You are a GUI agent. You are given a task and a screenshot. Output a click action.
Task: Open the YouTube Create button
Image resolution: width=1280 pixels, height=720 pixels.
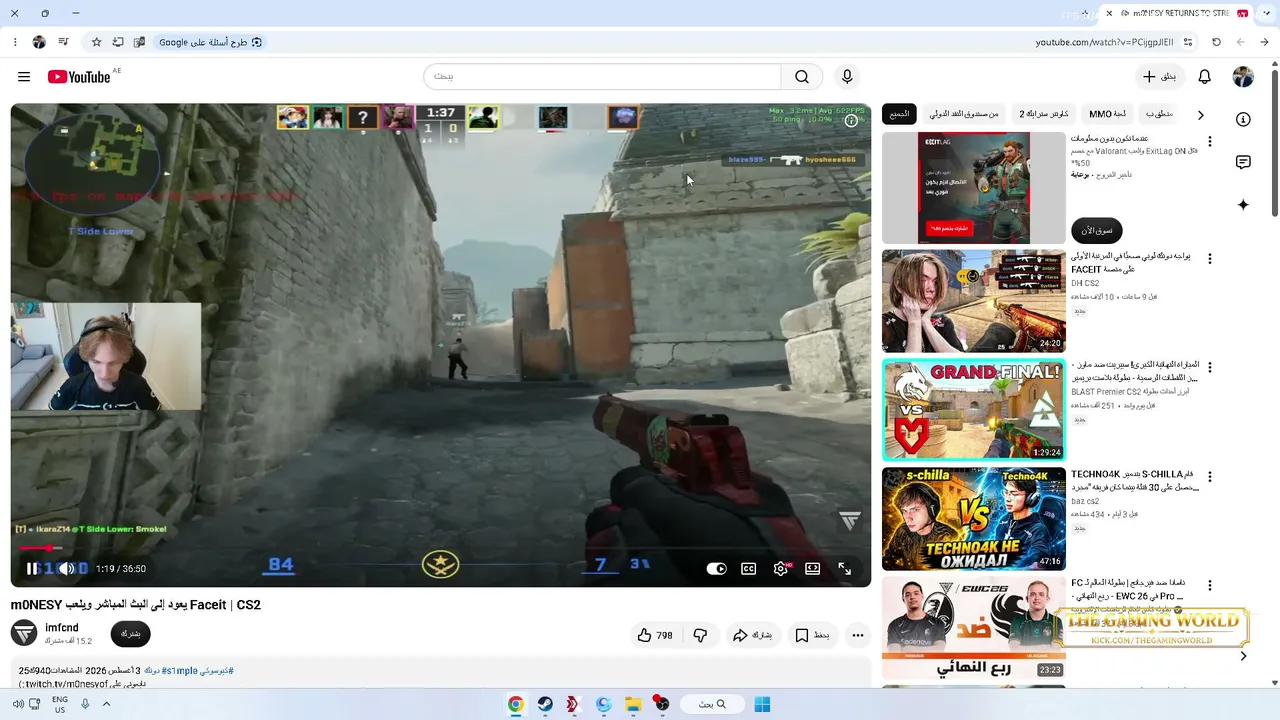(1160, 77)
